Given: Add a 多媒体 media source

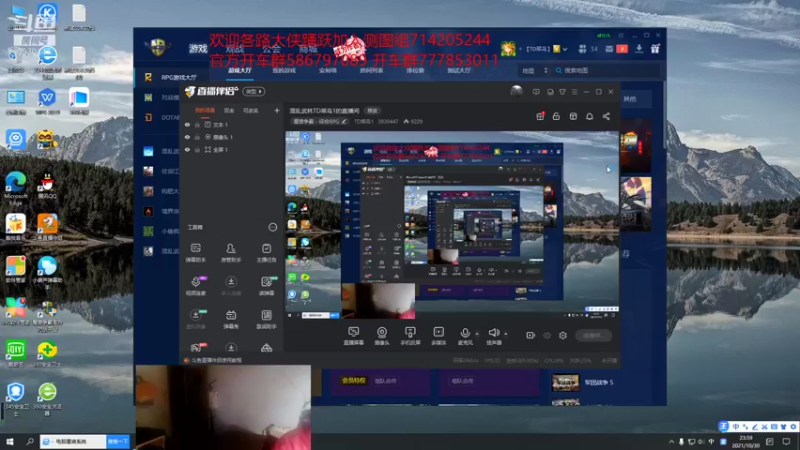Looking at the screenshot, I should pyautogui.click(x=438, y=336).
